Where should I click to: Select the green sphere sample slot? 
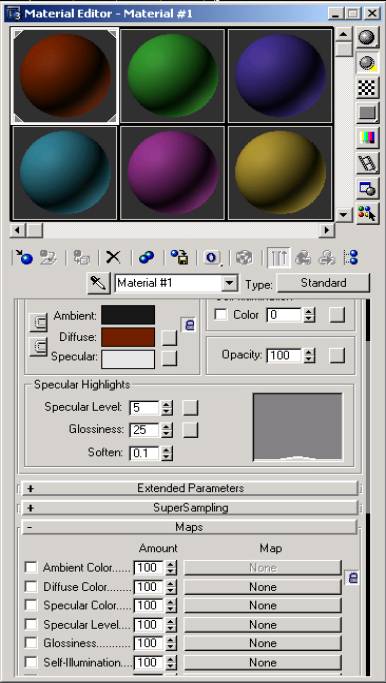tap(173, 75)
